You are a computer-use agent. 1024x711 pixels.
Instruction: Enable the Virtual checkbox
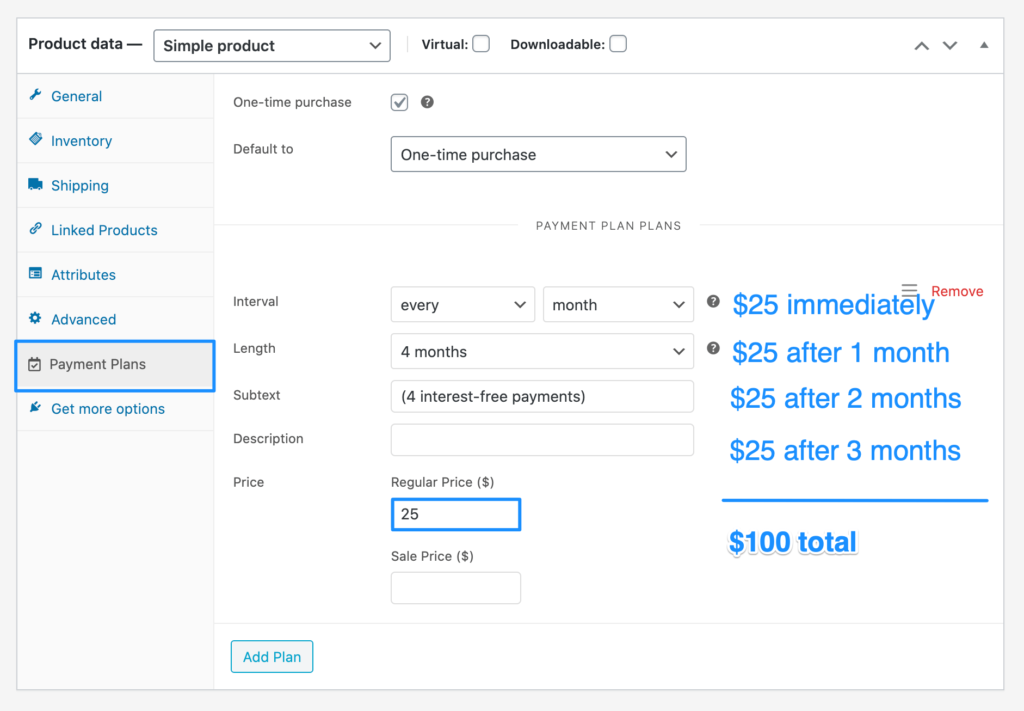point(481,43)
